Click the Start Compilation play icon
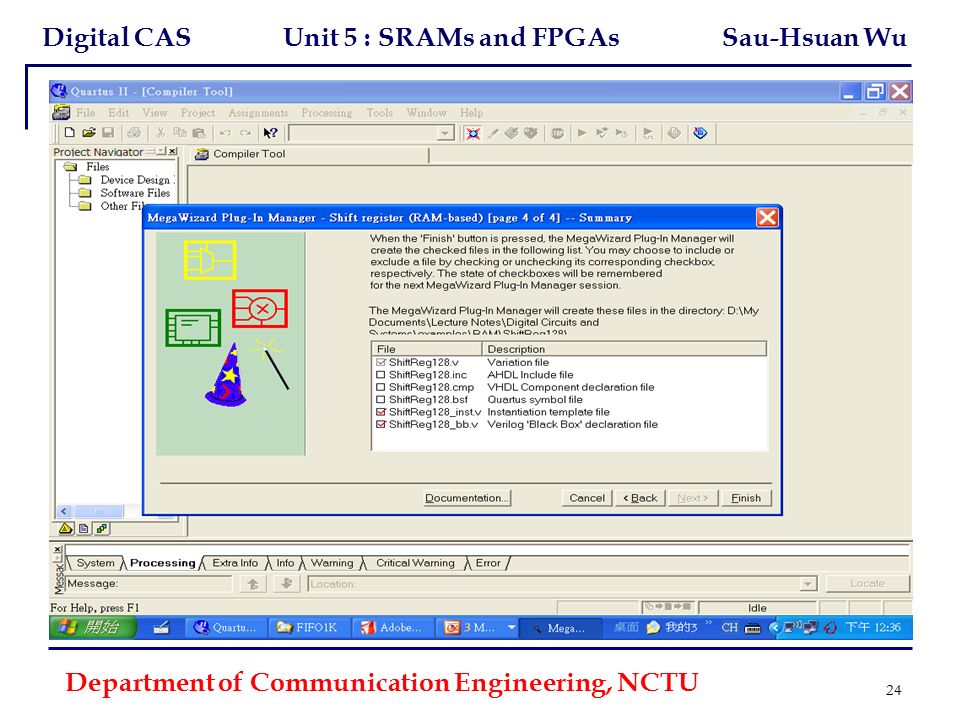The height and width of the screenshot is (720, 960). coord(582,133)
